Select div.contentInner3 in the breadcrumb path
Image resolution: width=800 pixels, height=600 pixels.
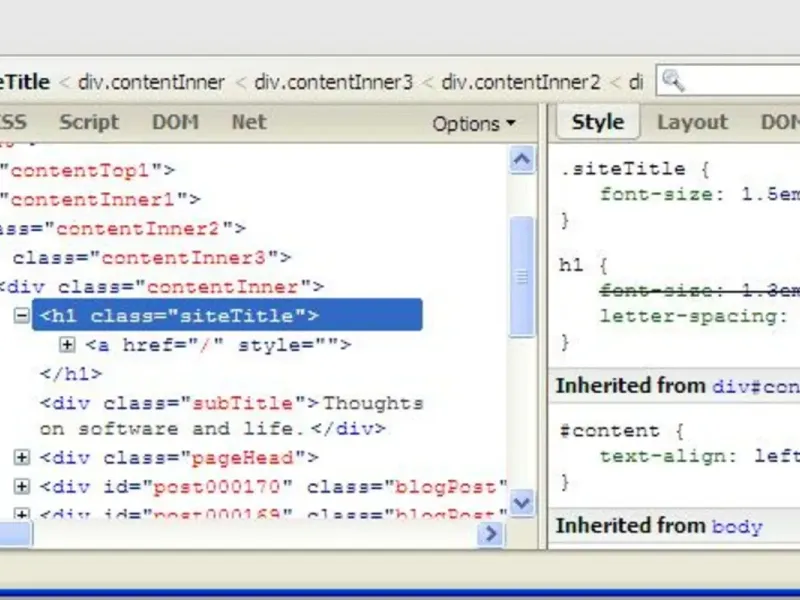click(333, 83)
